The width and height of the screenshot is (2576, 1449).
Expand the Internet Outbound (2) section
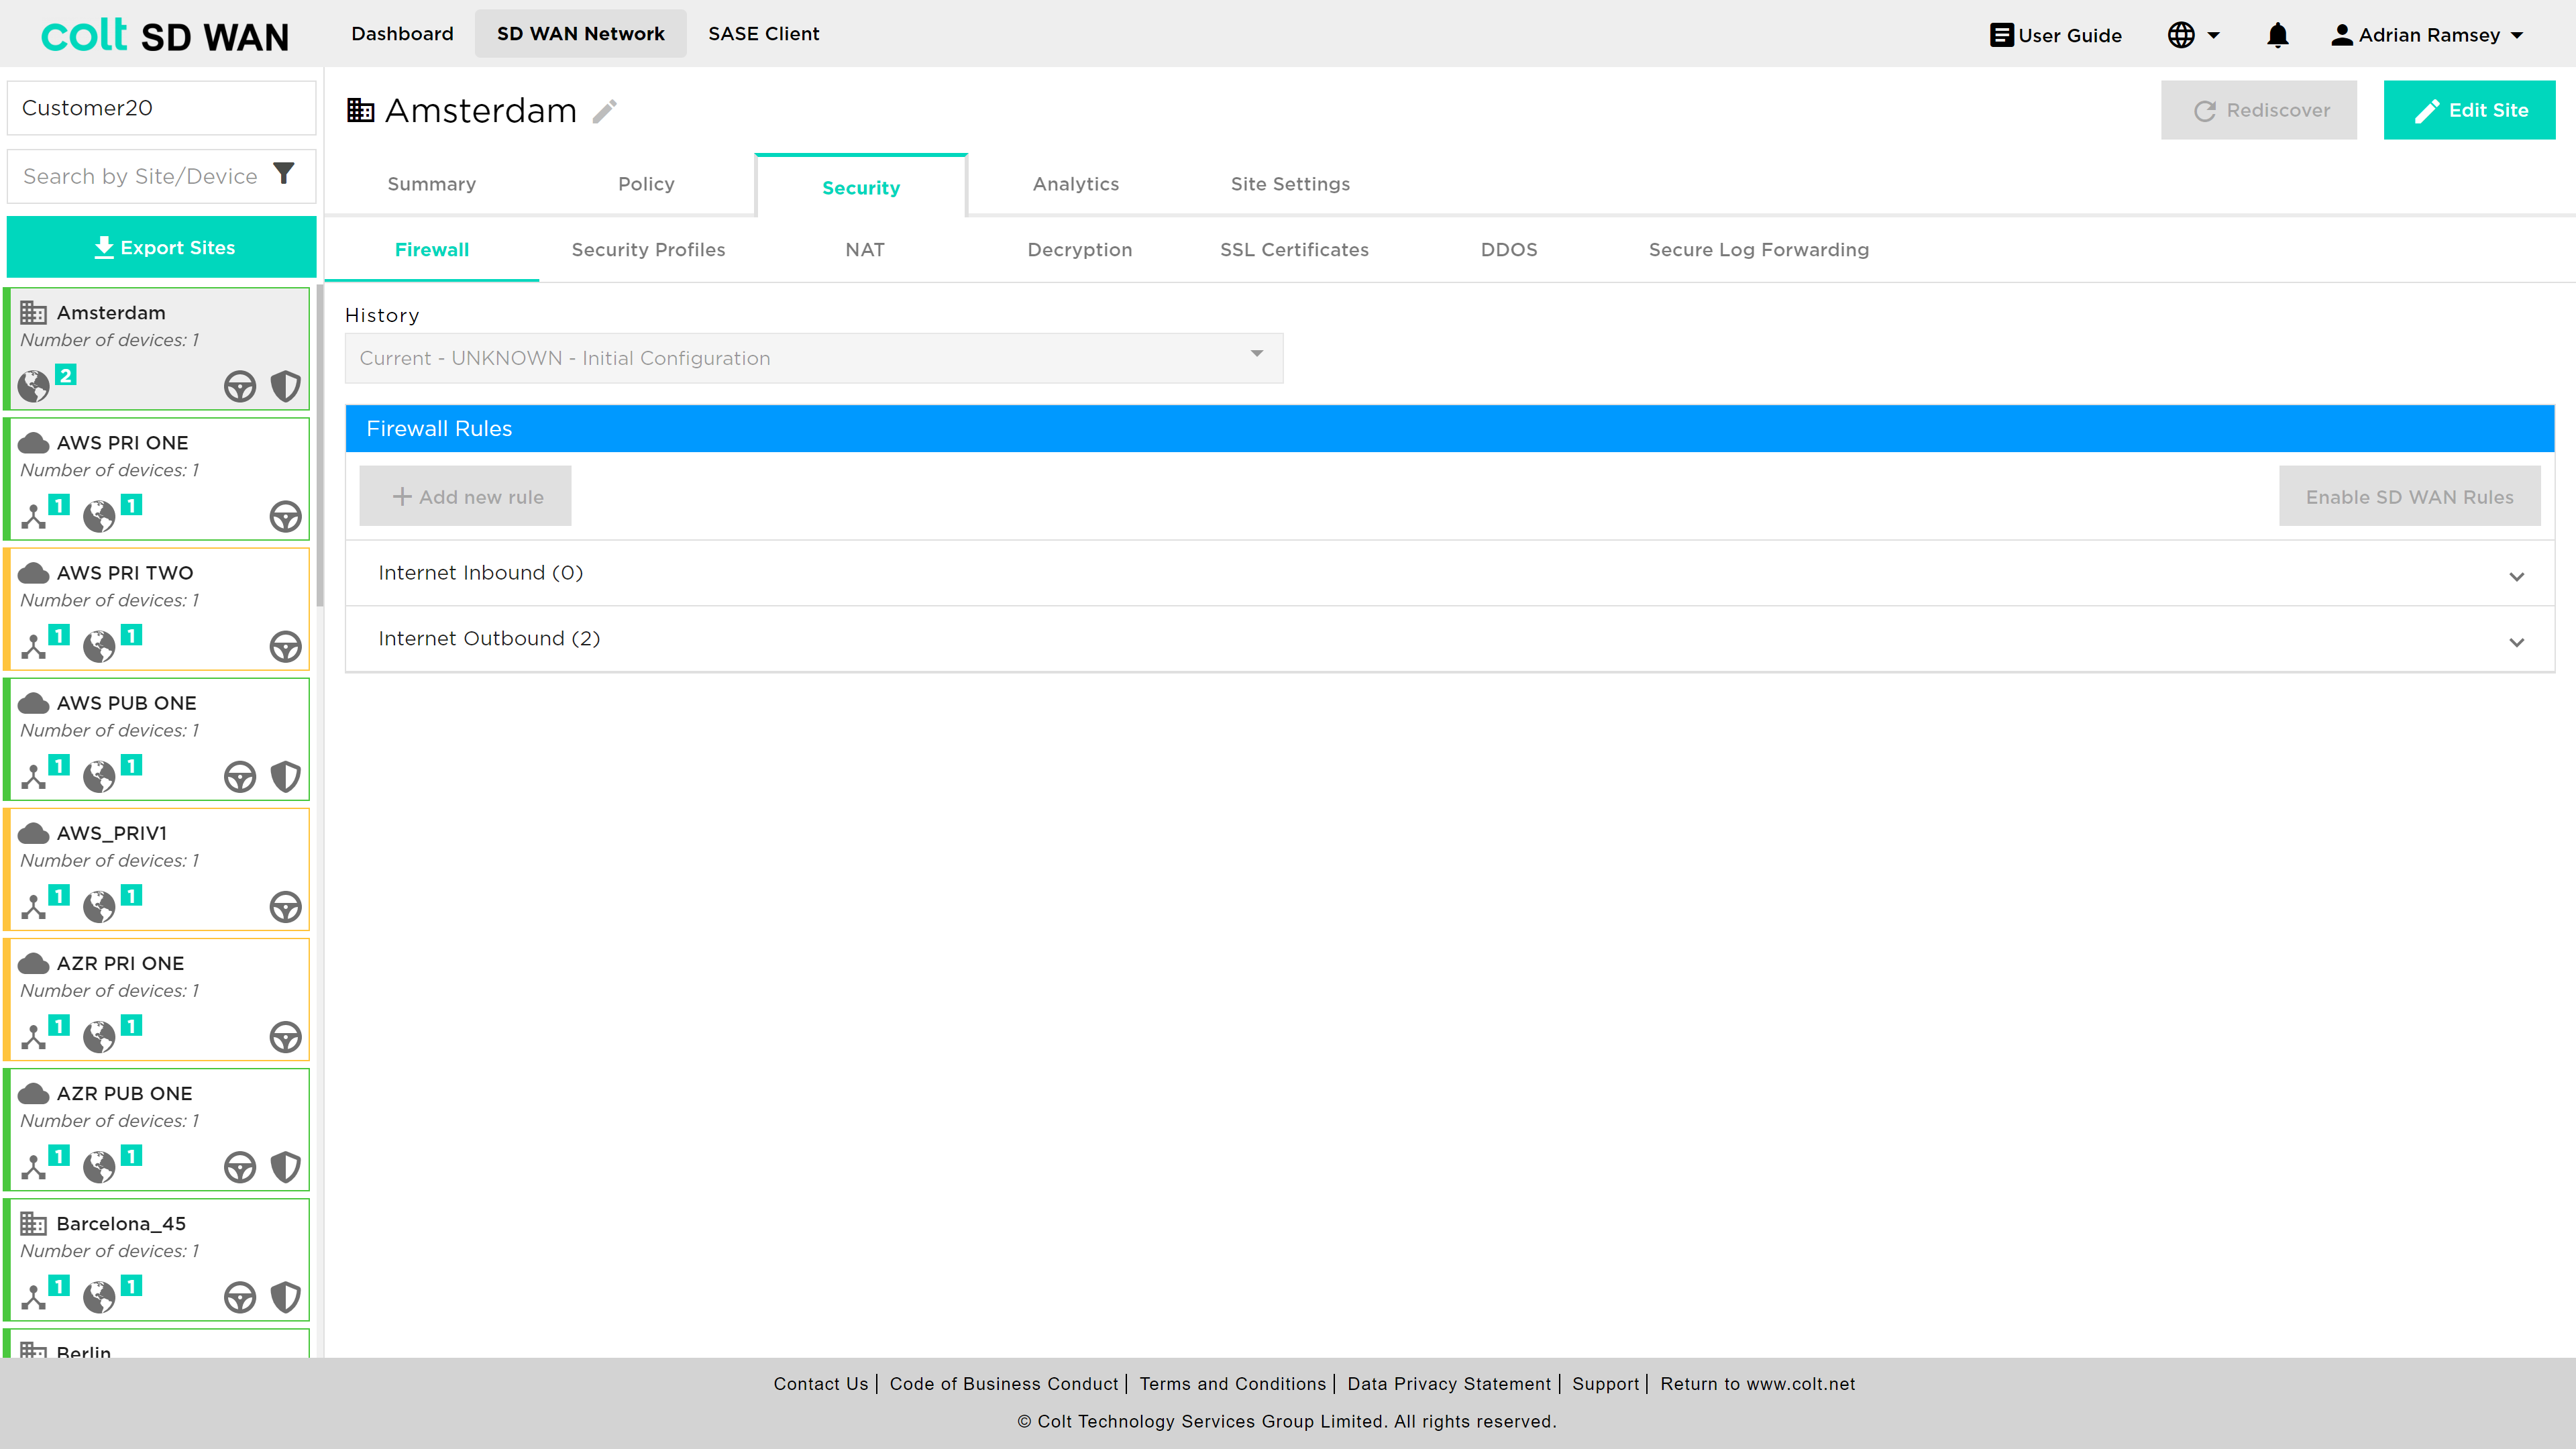point(1450,639)
